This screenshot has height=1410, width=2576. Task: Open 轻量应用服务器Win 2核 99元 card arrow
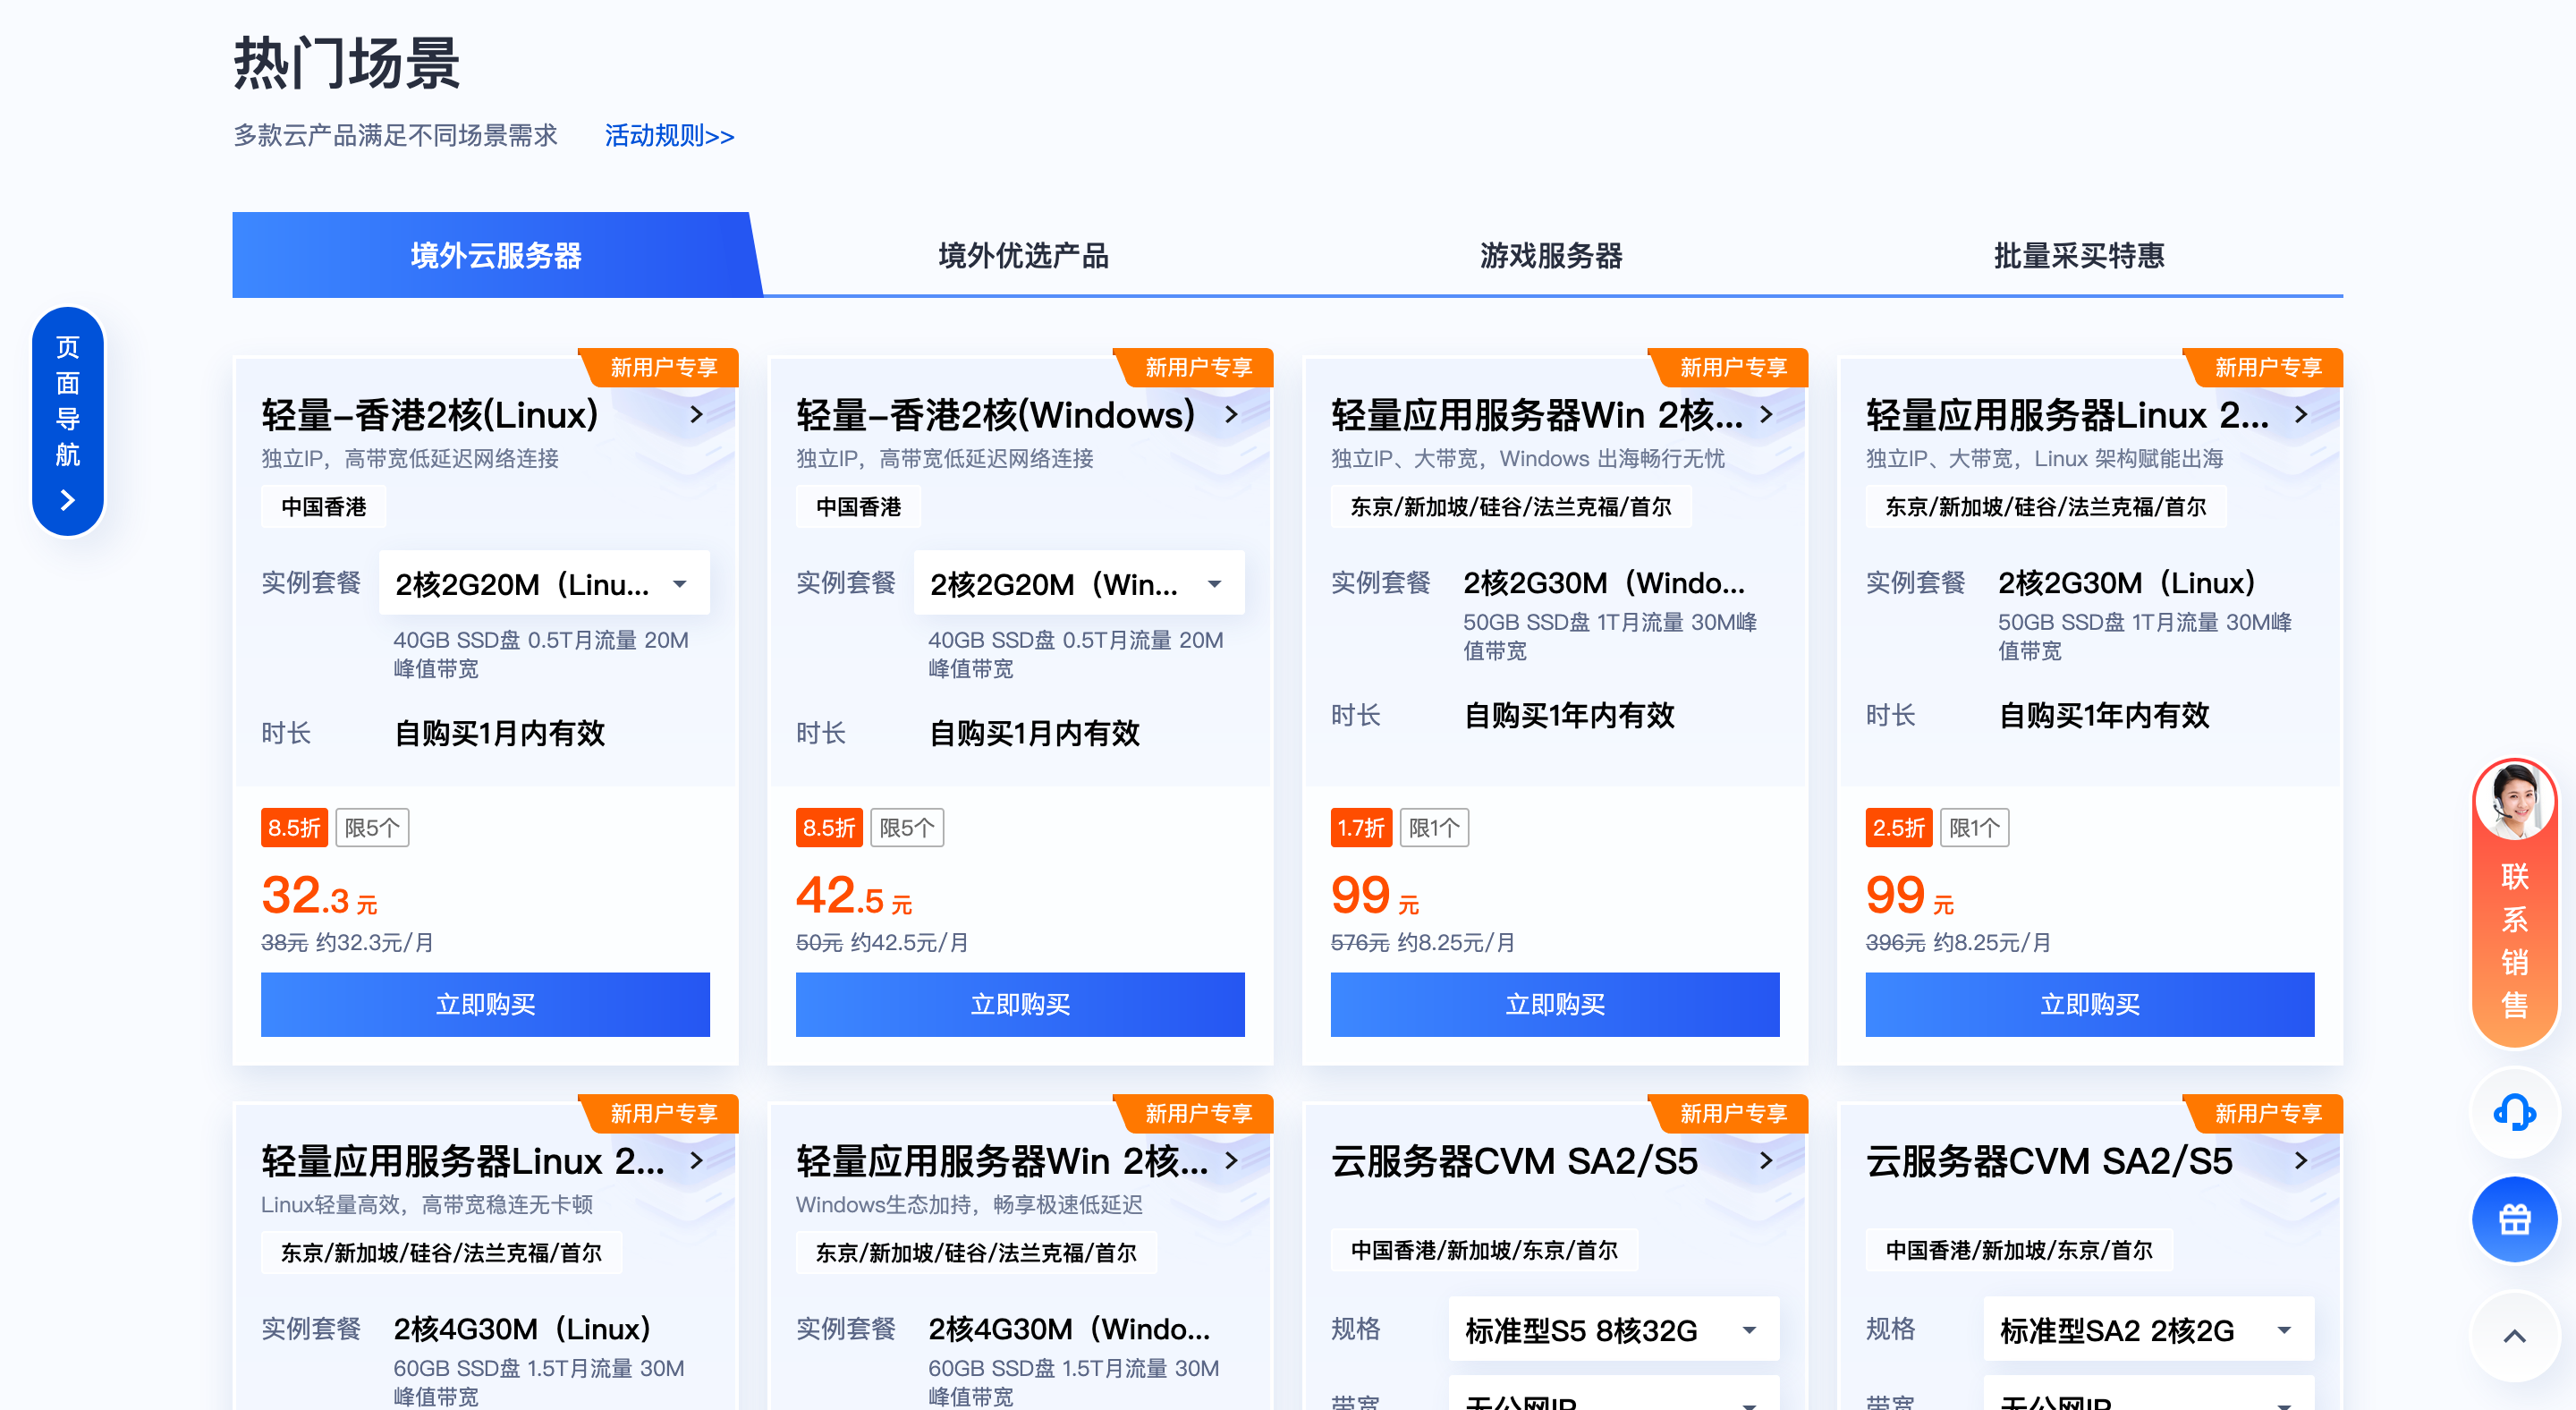tap(1766, 414)
